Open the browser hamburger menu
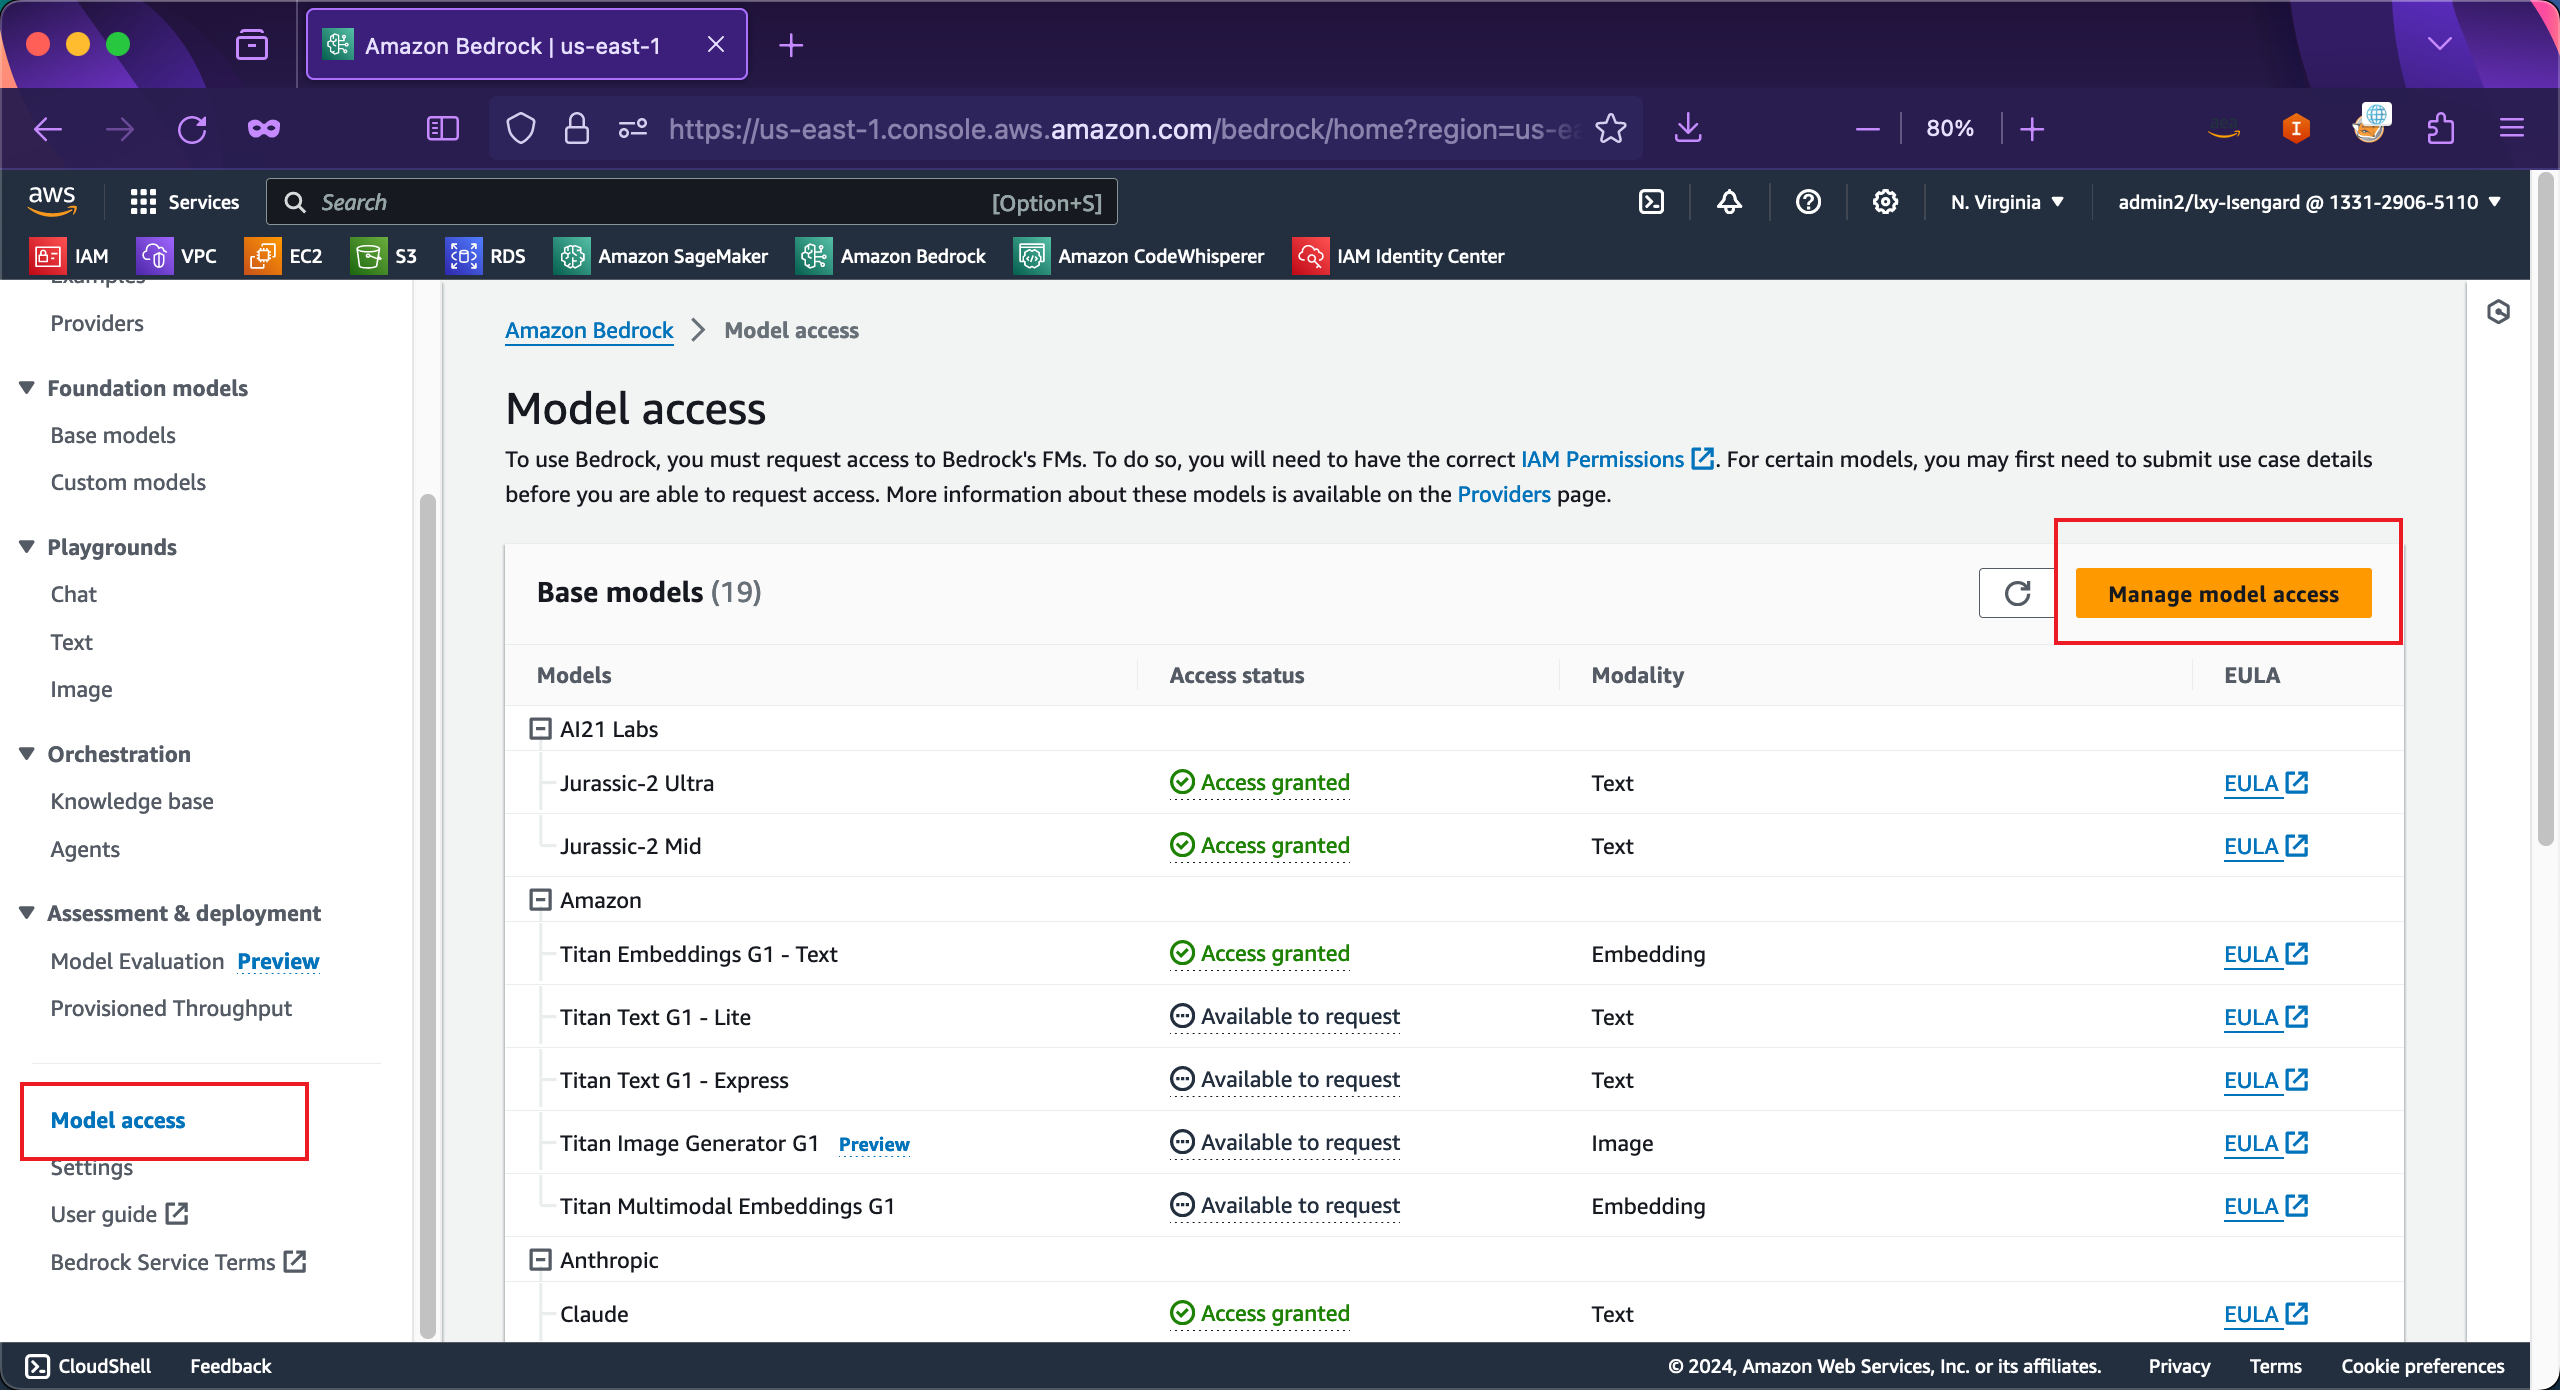This screenshot has height=1390, width=2560. tap(2512, 128)
